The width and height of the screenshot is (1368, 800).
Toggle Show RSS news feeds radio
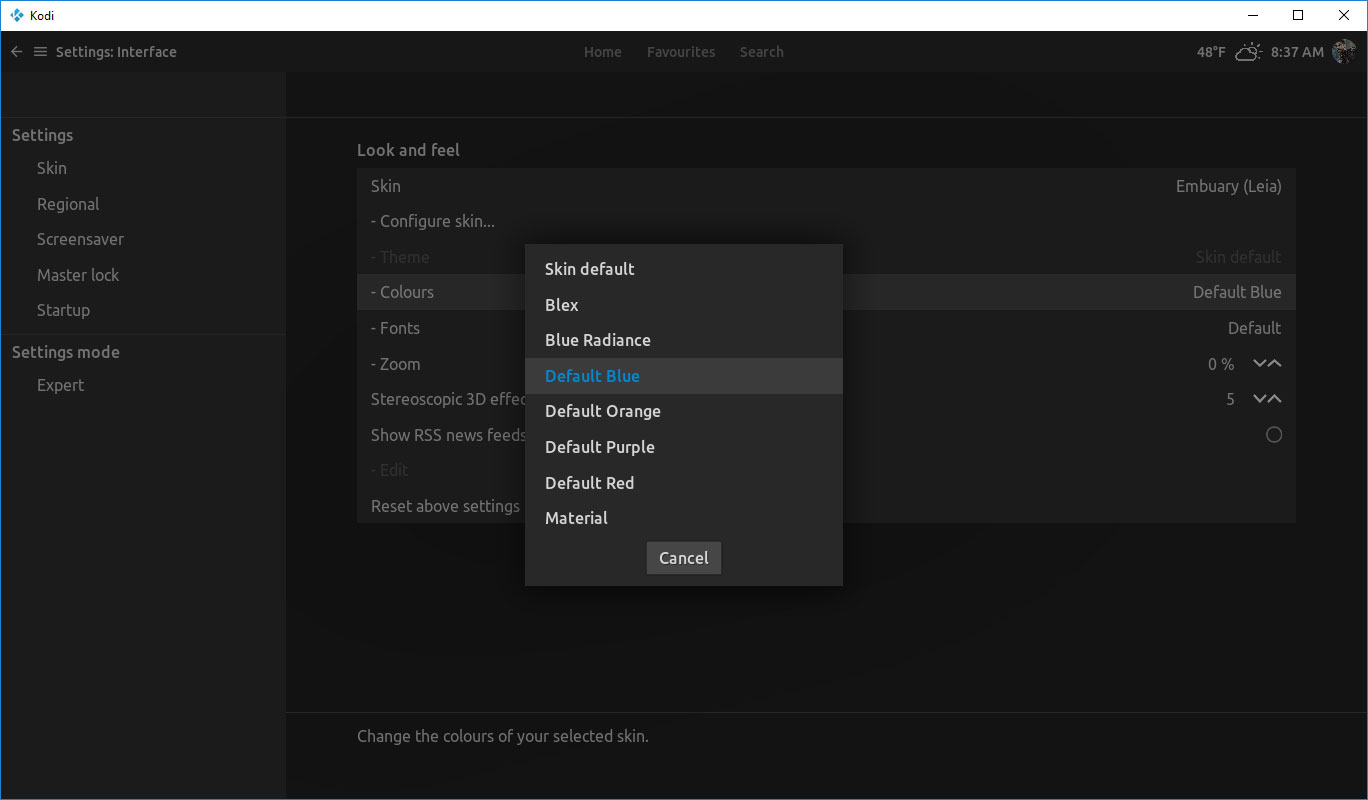[1274, 435]
